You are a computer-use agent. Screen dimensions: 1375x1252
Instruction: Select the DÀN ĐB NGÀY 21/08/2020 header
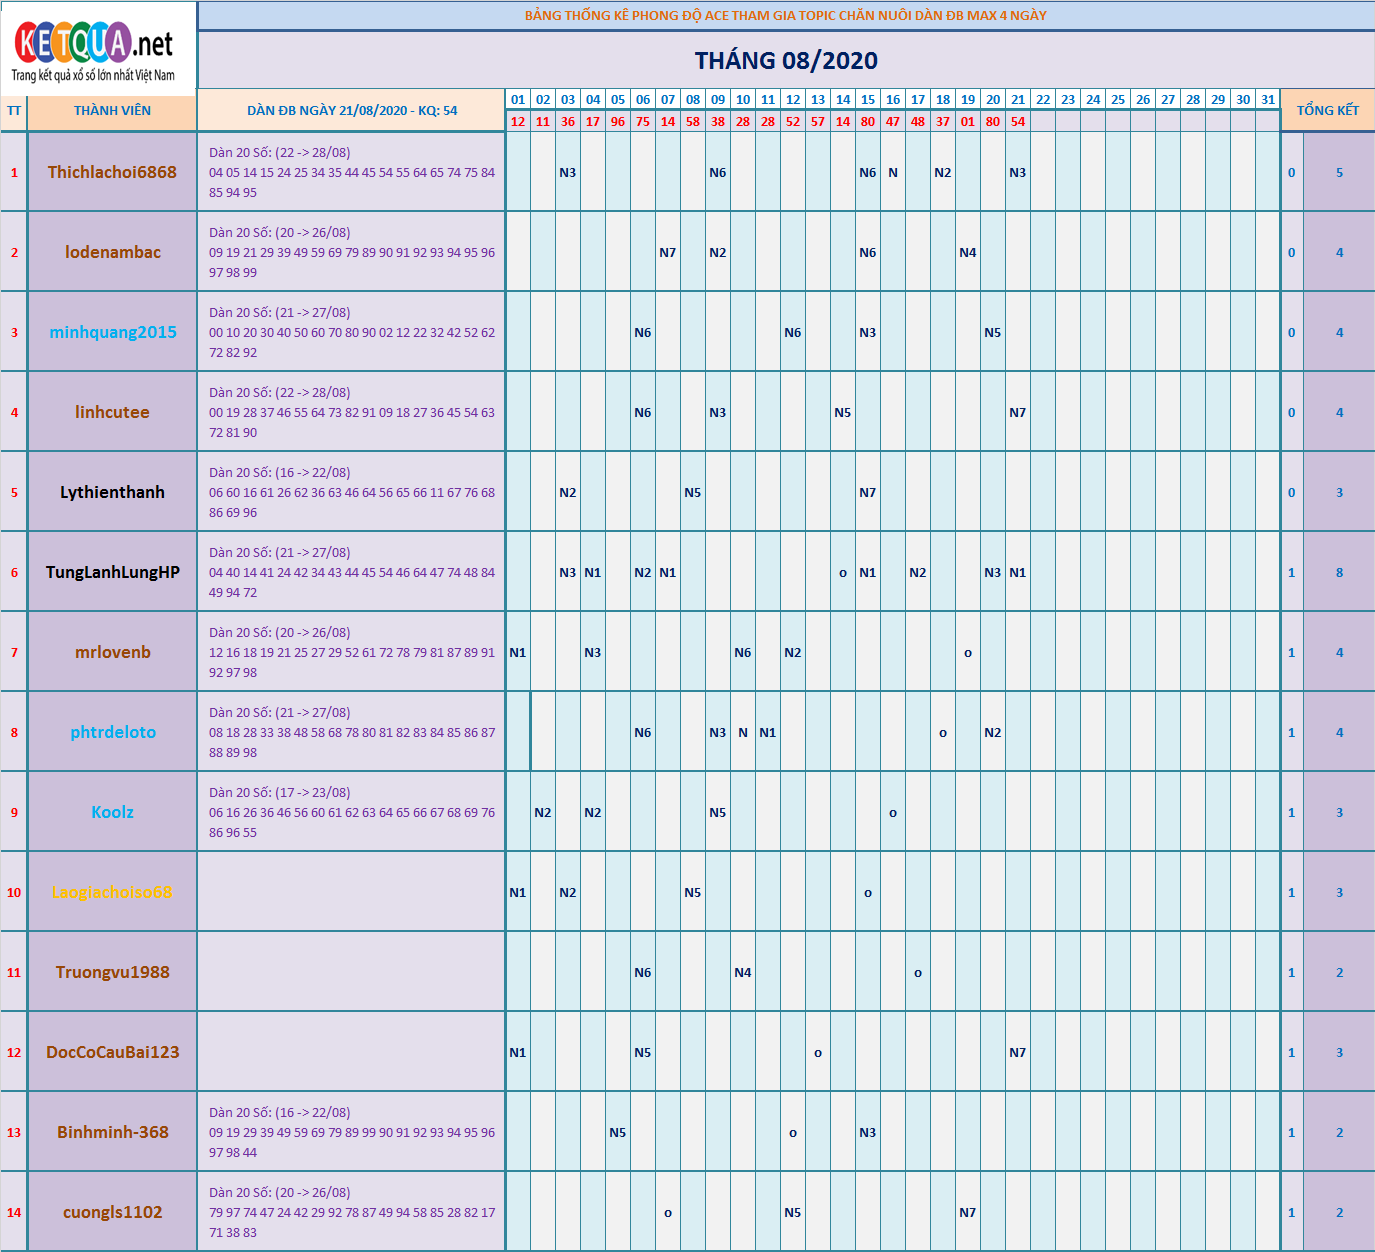[352, 110]
